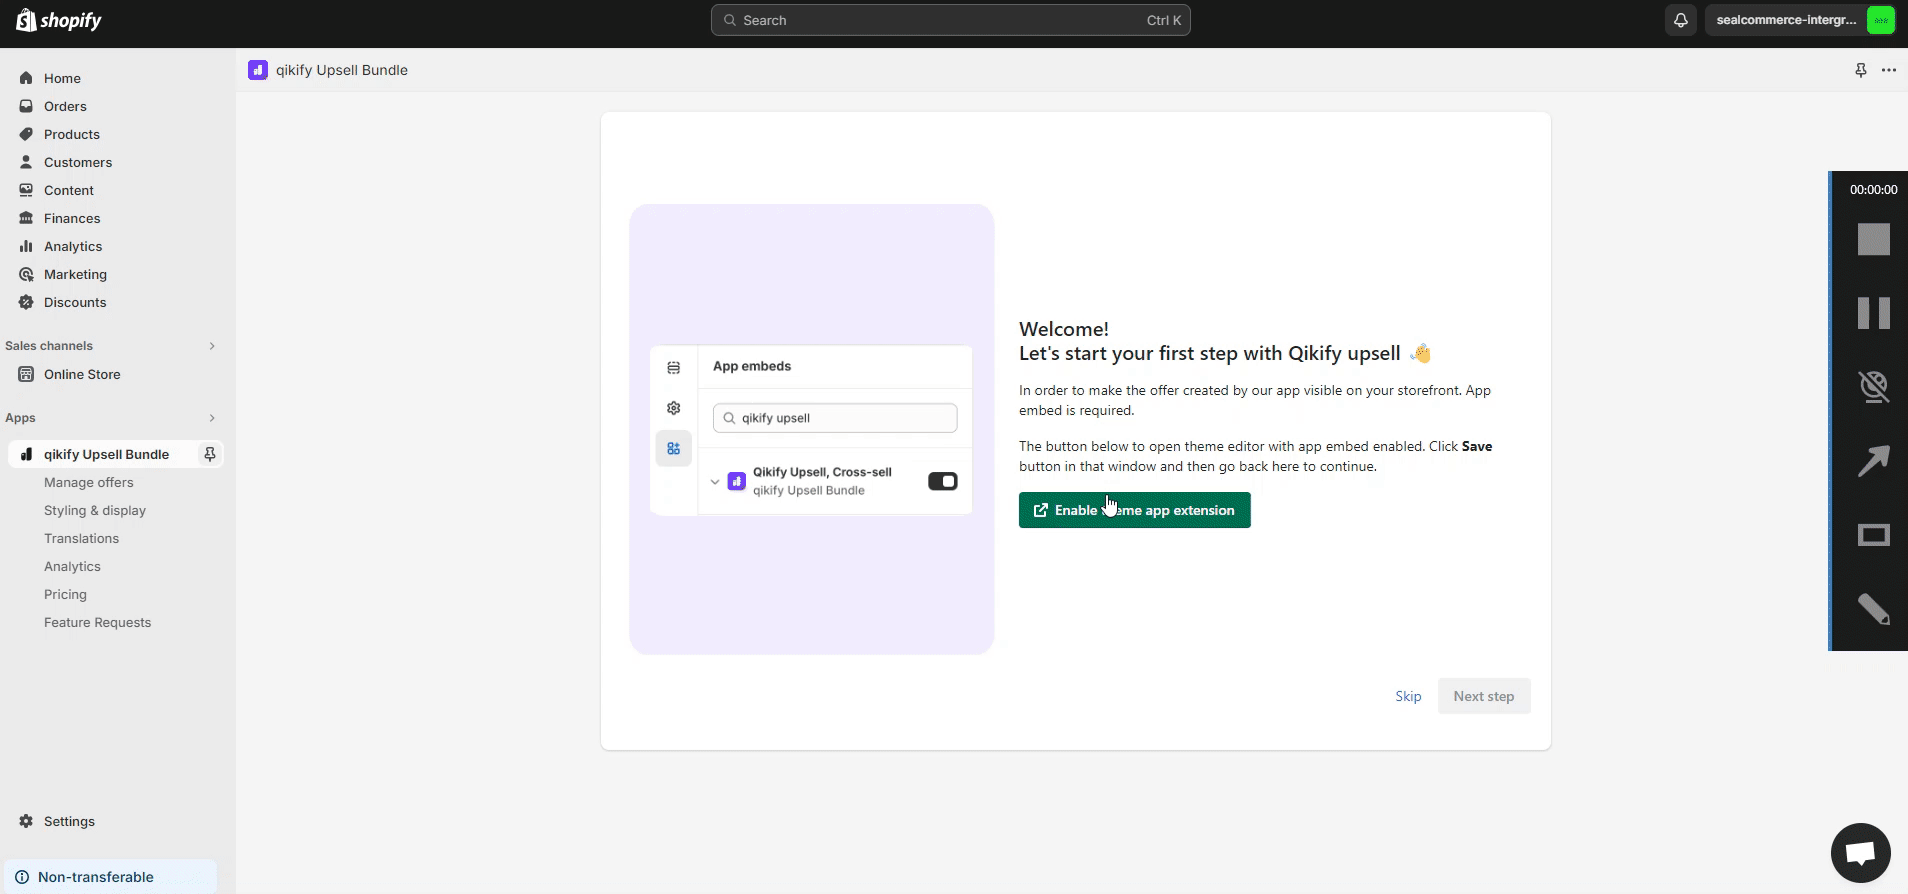The image size is (1908, 894).
Task: Click the Products tag icon
Action: (x=26, y=134)
